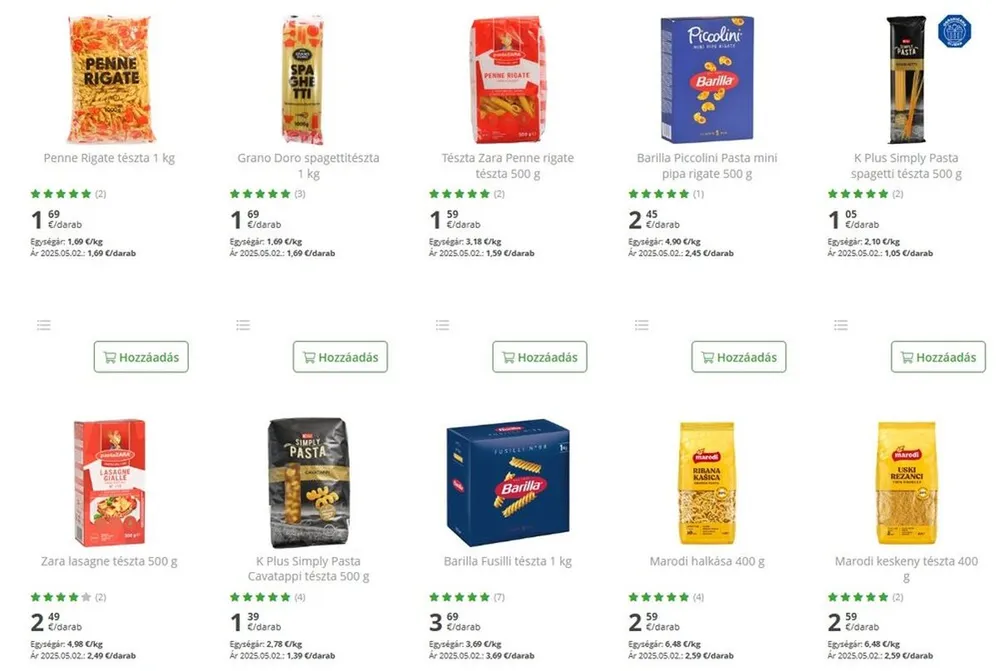999x671 pixels.
Task: Open the Grano Doro spagetti review count
Action: tap(300, 194)
